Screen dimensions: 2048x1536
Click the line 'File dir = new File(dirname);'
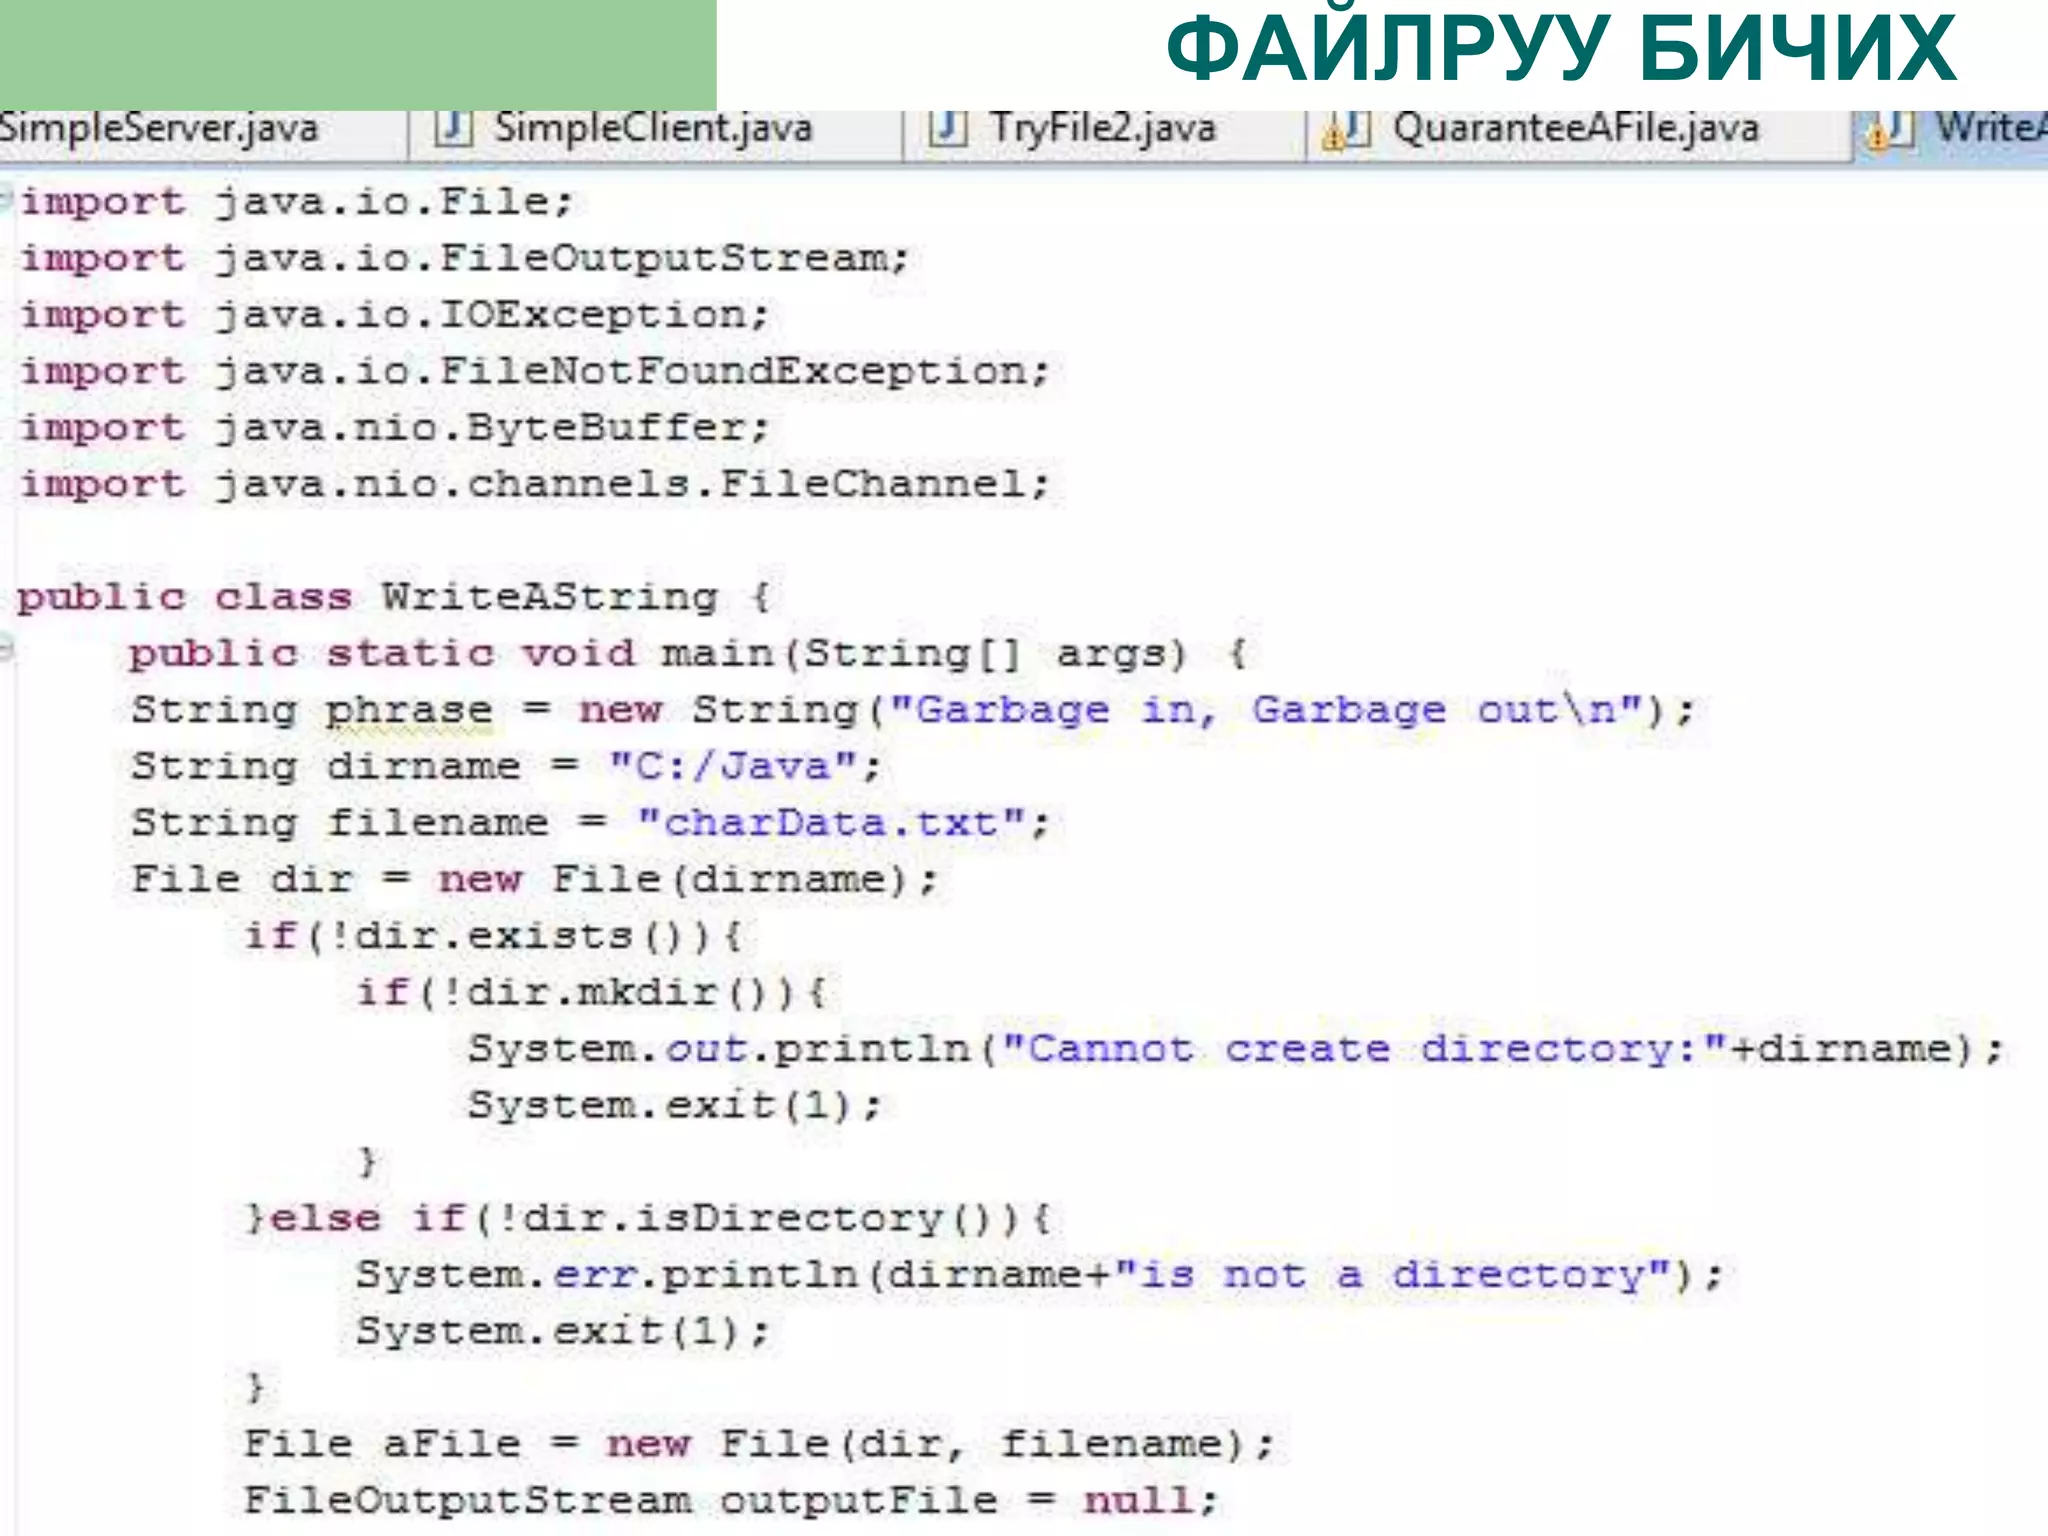pyautogui.click(x=535, y=880)
